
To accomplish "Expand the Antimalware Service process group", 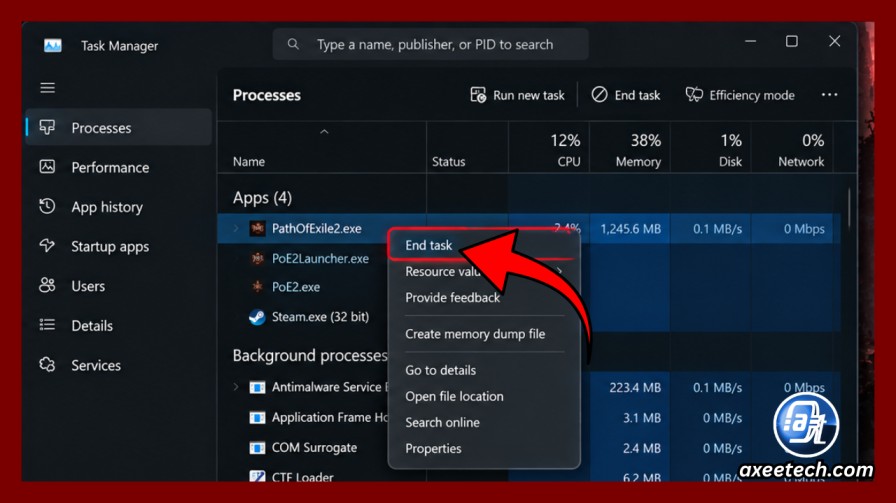I will tap(236, 388).
